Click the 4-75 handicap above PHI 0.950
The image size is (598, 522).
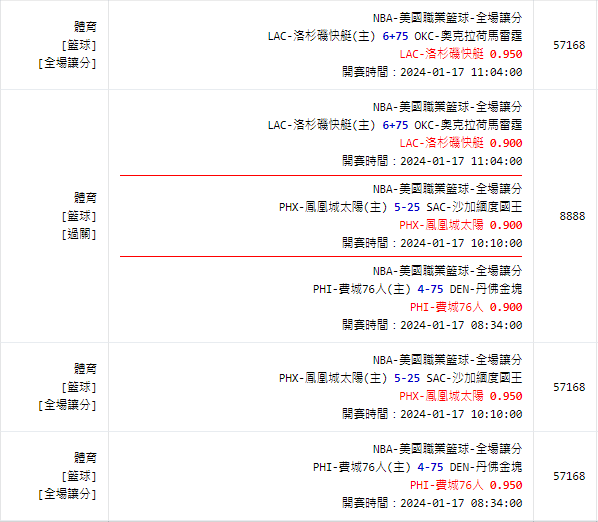pyautogui.click(x=430, y=467)
